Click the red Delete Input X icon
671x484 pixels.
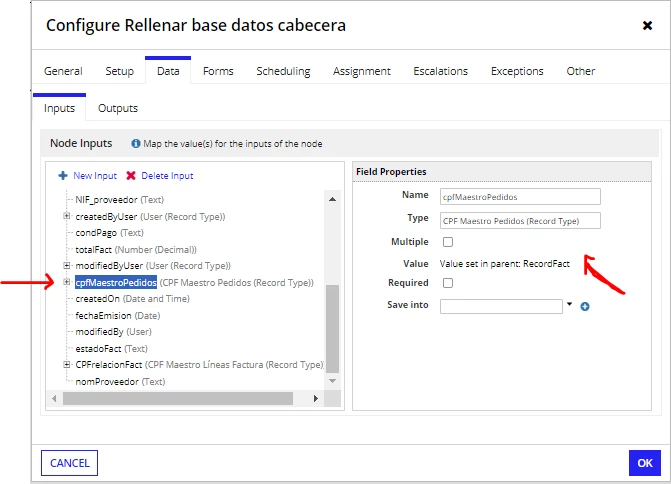(x=131, y=175)
